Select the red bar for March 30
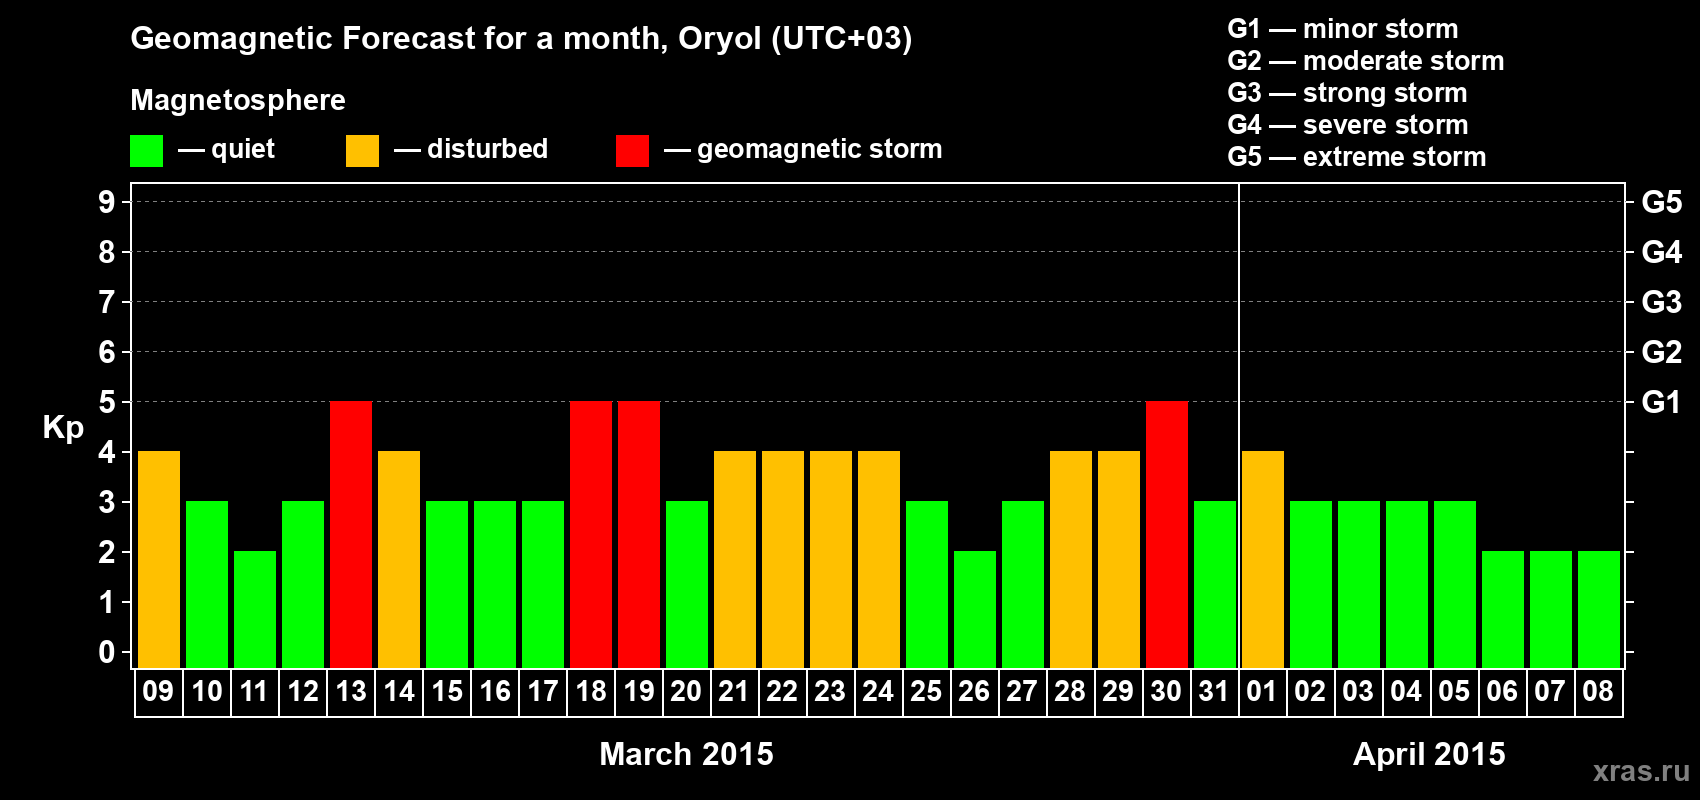The width and height of the screenshot is (1700, 800). 1167,534
